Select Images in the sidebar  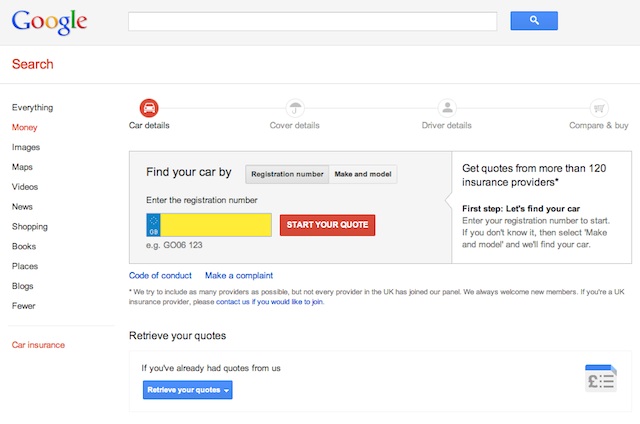(x=26, y=147)
